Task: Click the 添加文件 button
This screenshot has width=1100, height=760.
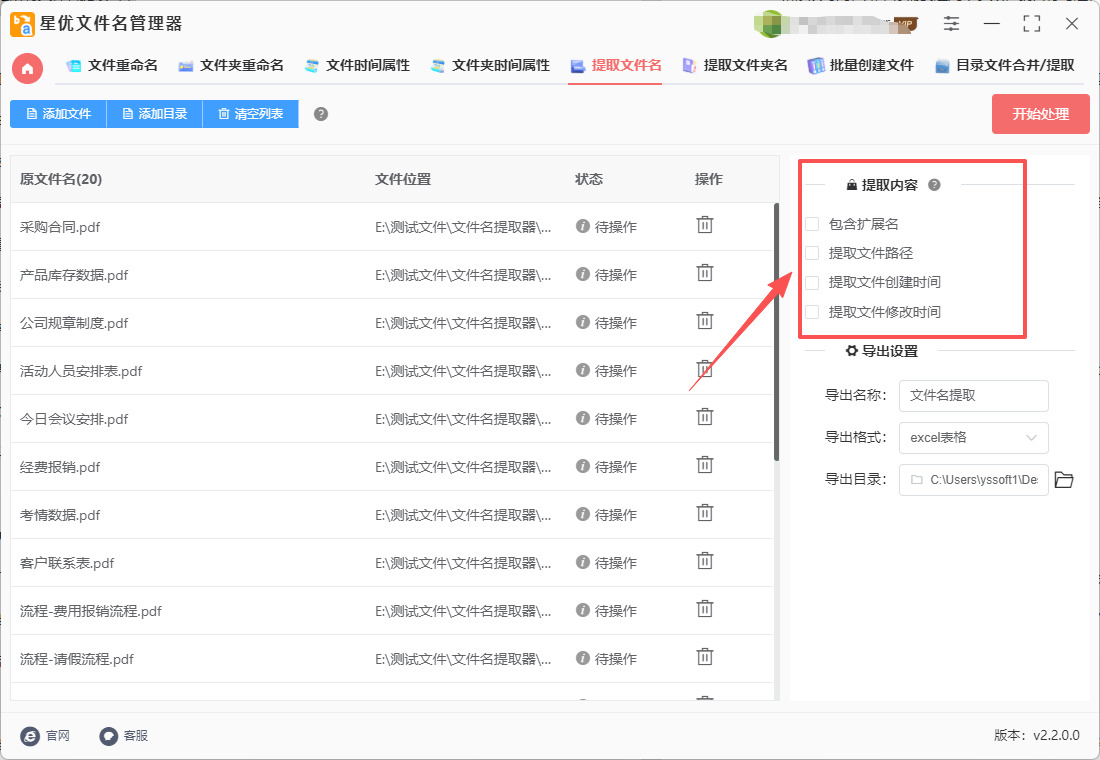Action: (58, 114)
